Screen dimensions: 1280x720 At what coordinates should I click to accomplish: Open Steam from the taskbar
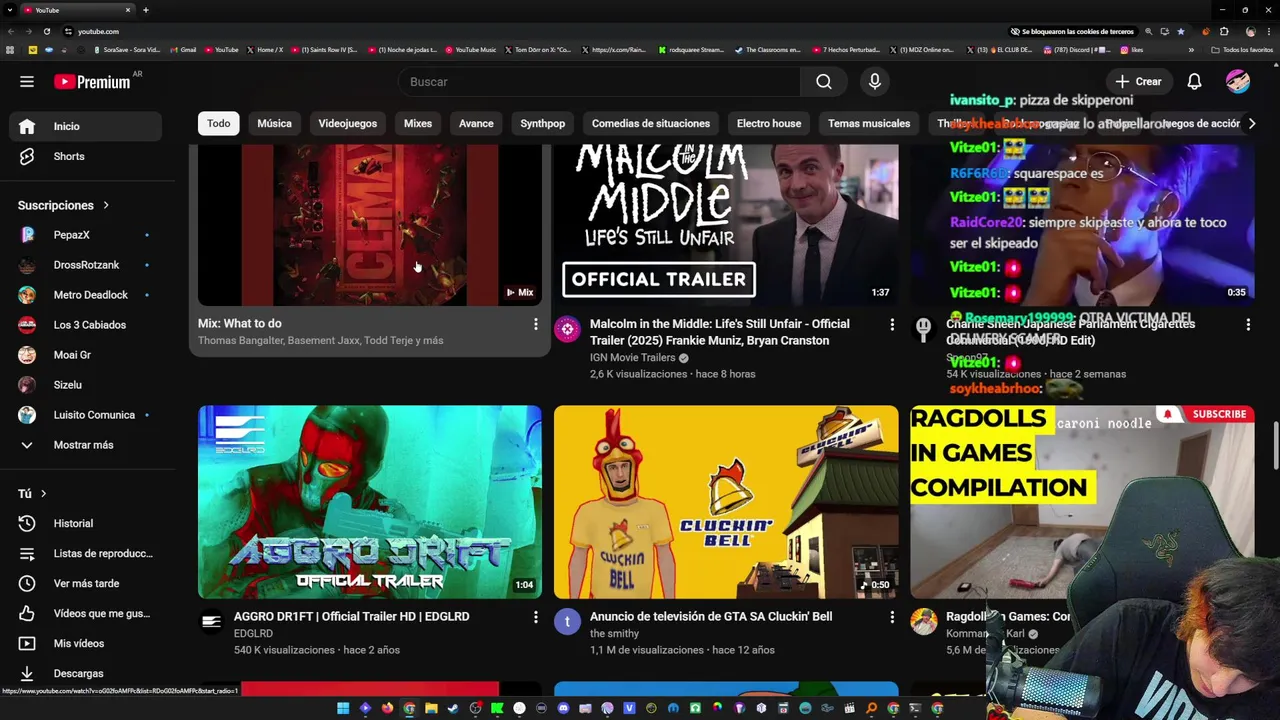coord(453,708)
